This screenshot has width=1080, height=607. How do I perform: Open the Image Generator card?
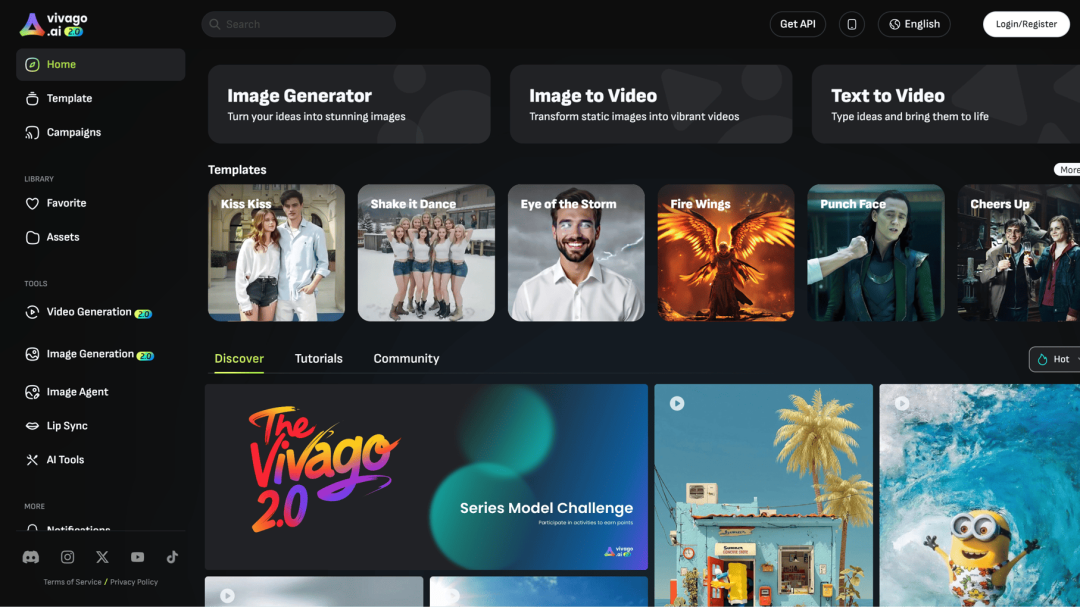coord(349,104)
